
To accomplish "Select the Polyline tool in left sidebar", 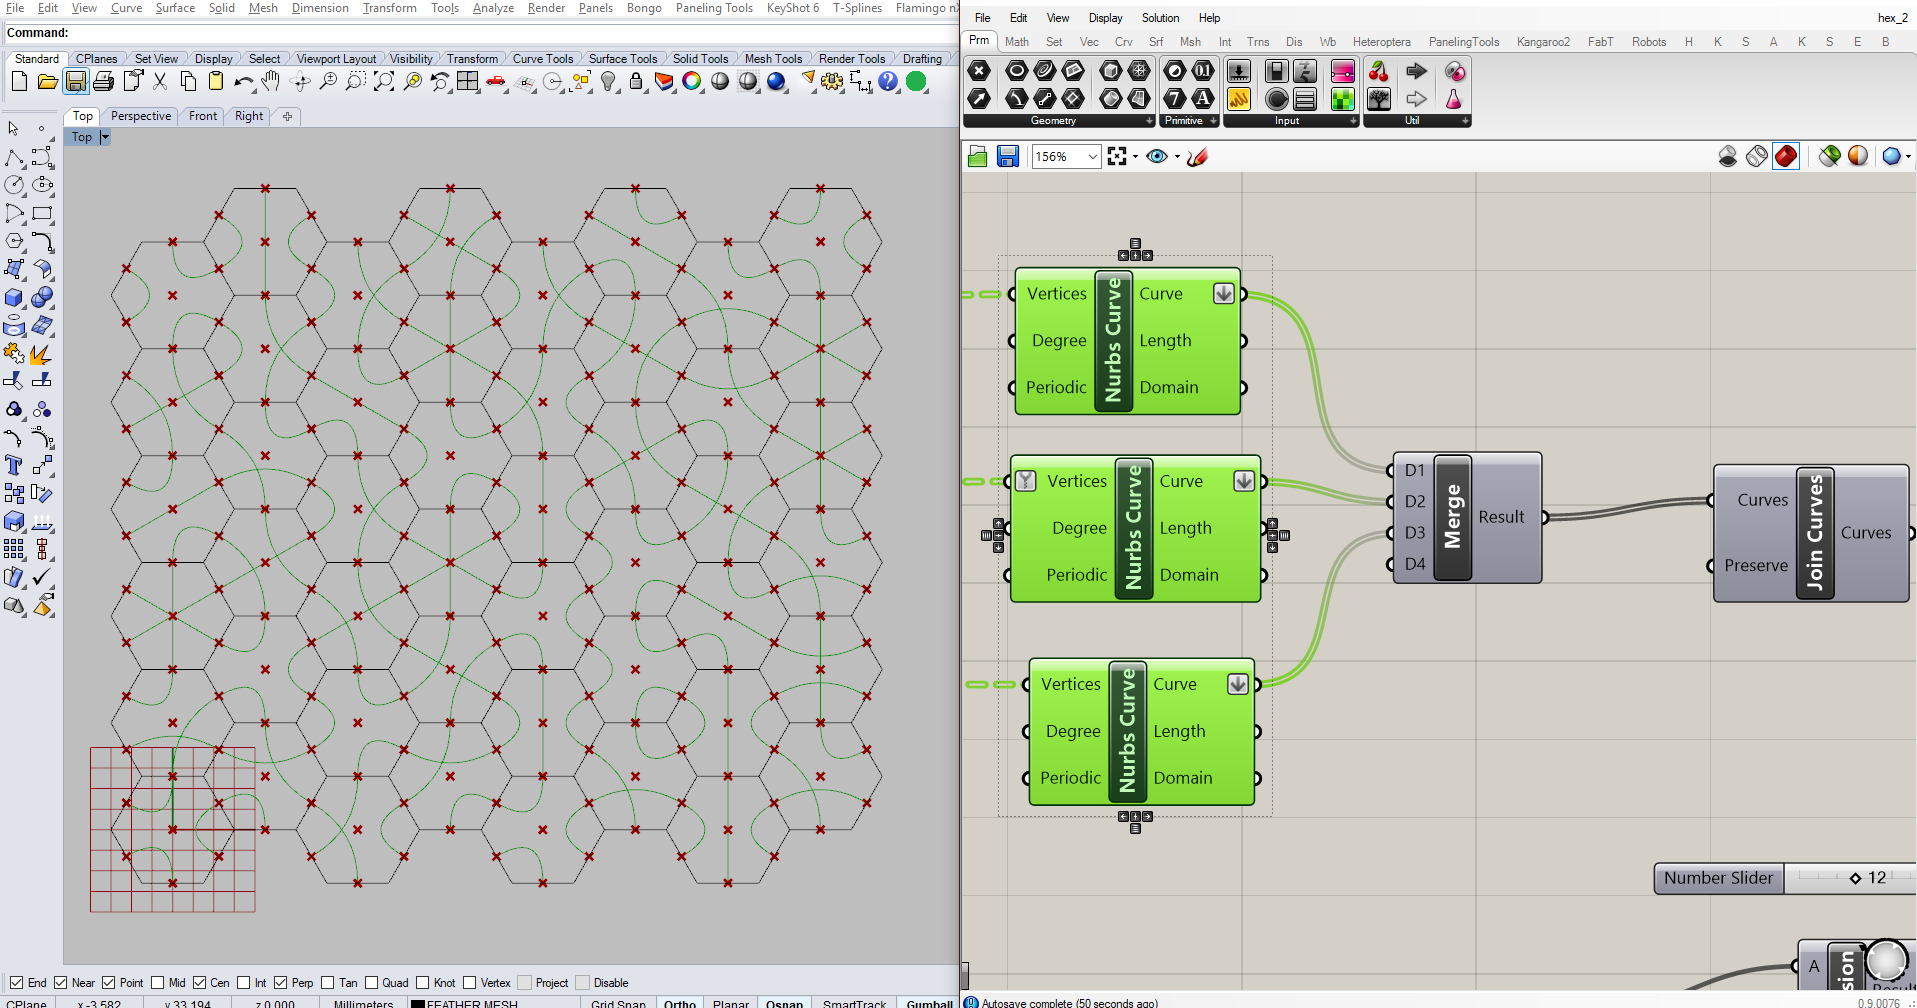I will pos(14,158).
